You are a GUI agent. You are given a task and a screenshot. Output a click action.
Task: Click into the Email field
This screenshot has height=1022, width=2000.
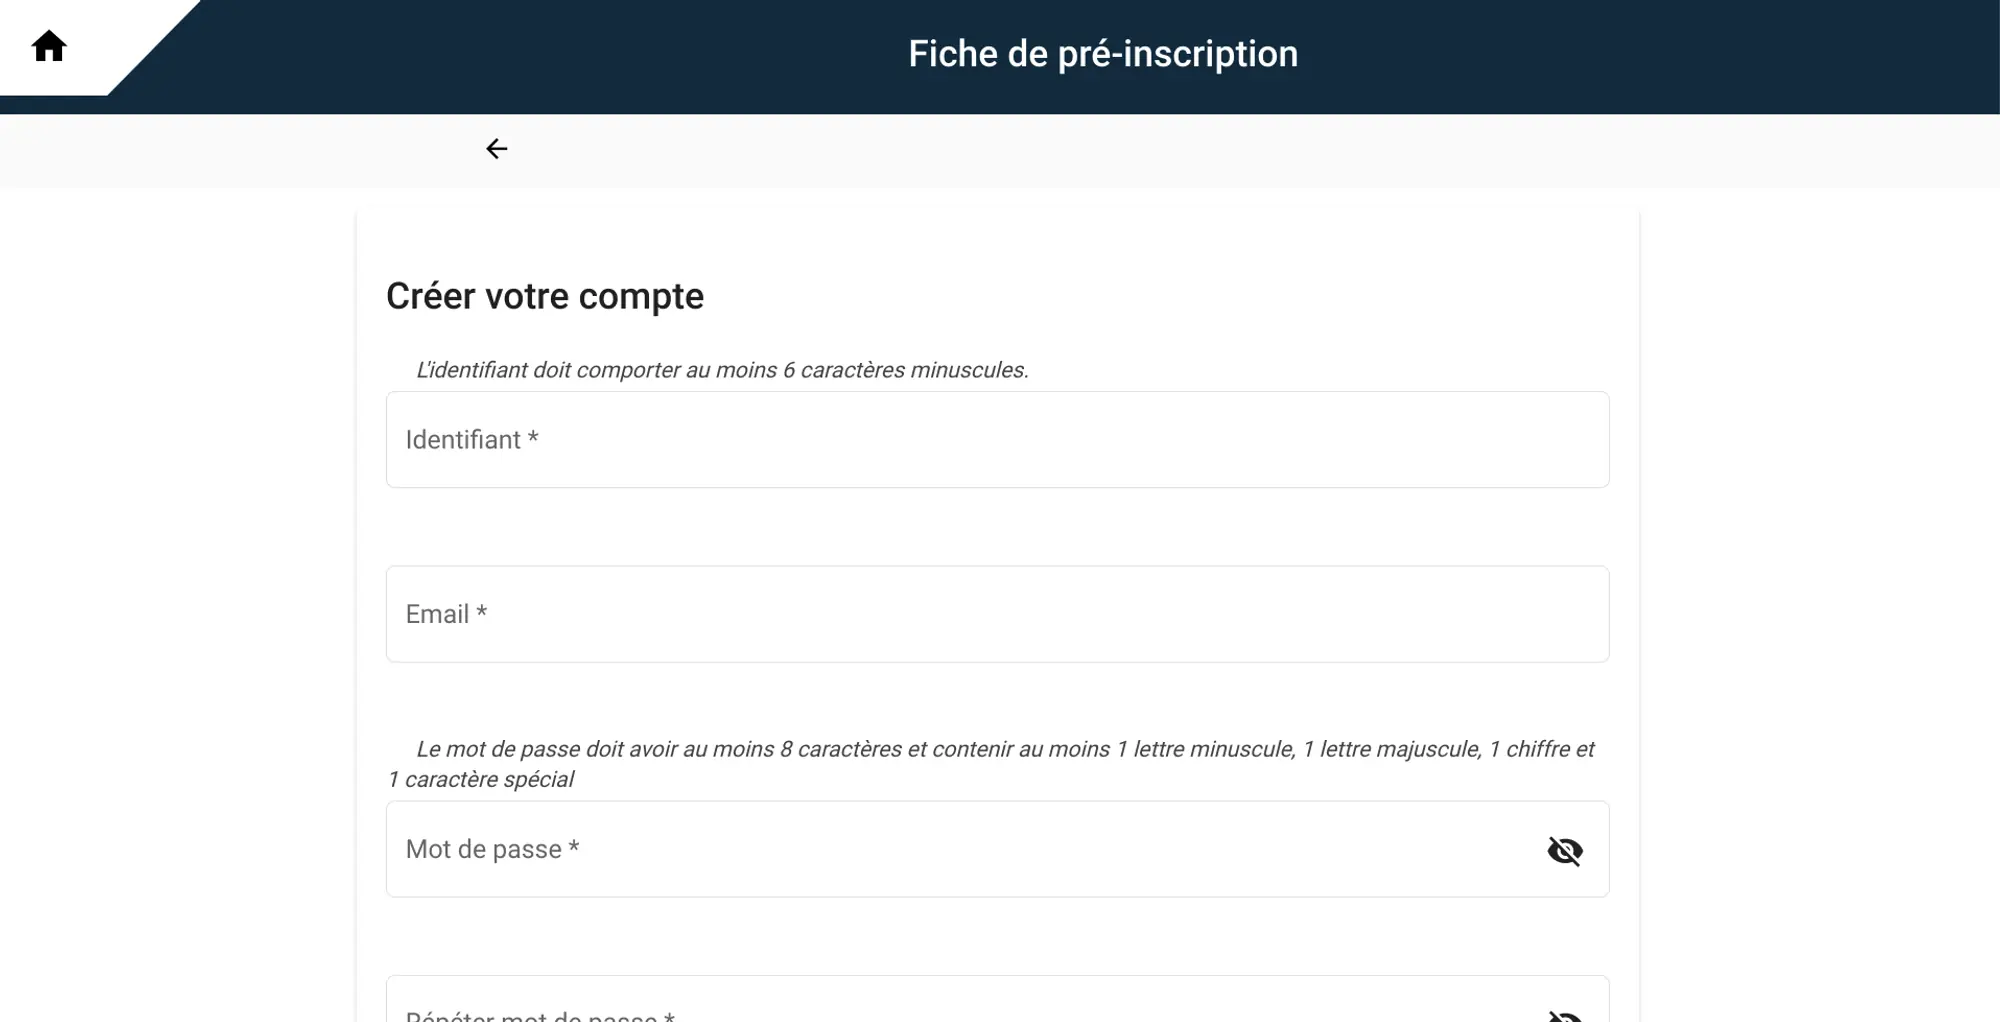996,614
